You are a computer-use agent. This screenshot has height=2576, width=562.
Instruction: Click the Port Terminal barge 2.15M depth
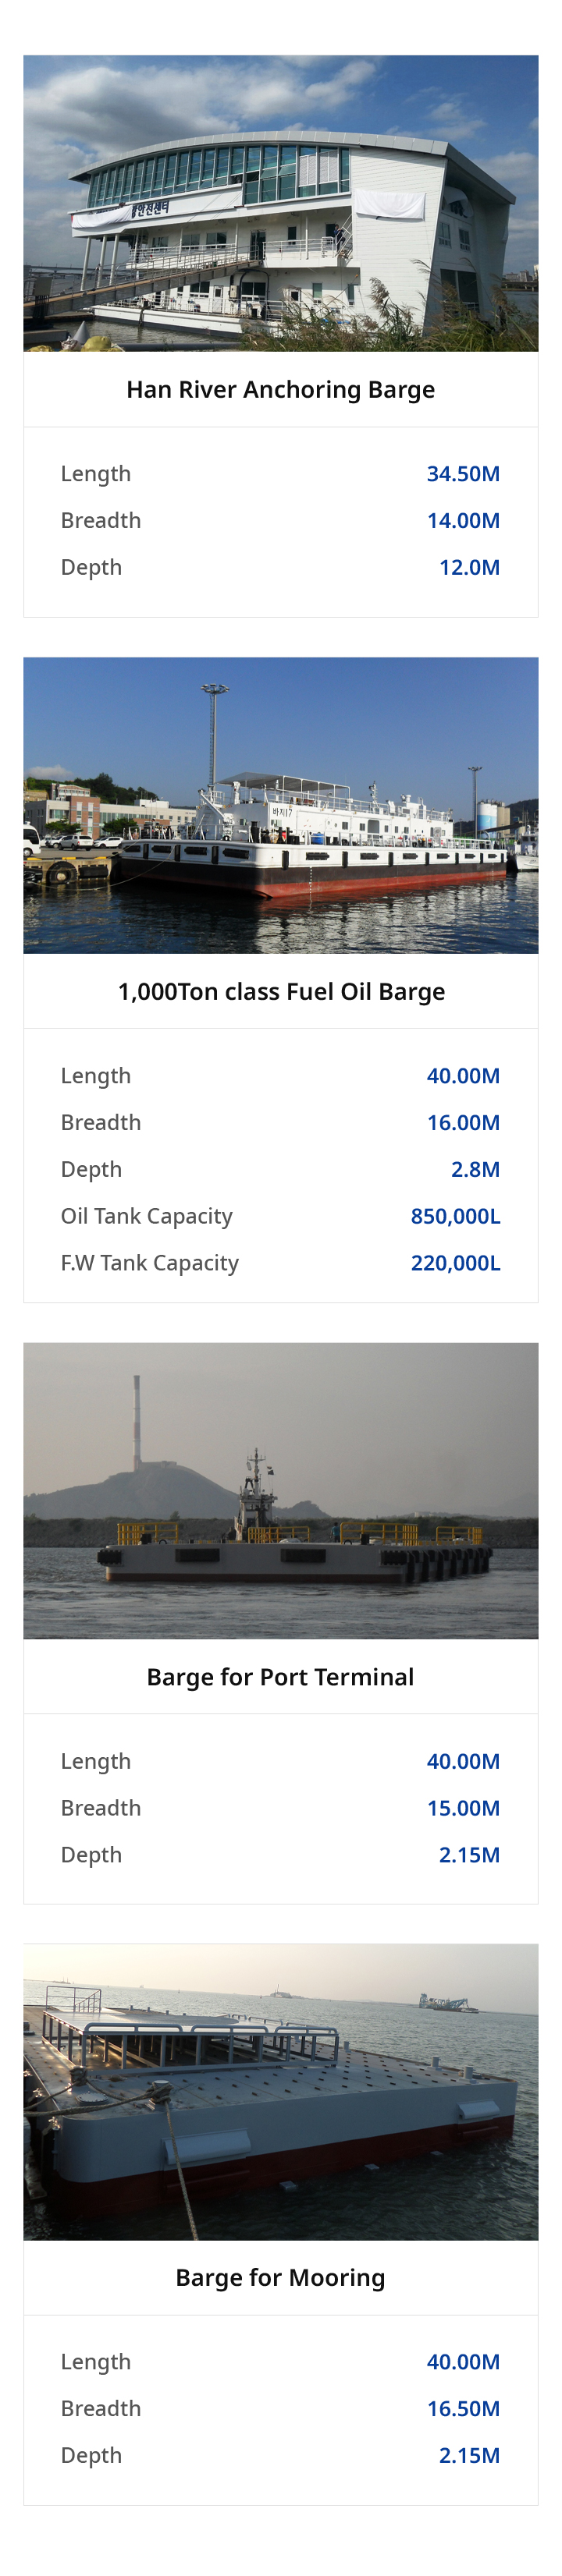[x=469, y=1855]
